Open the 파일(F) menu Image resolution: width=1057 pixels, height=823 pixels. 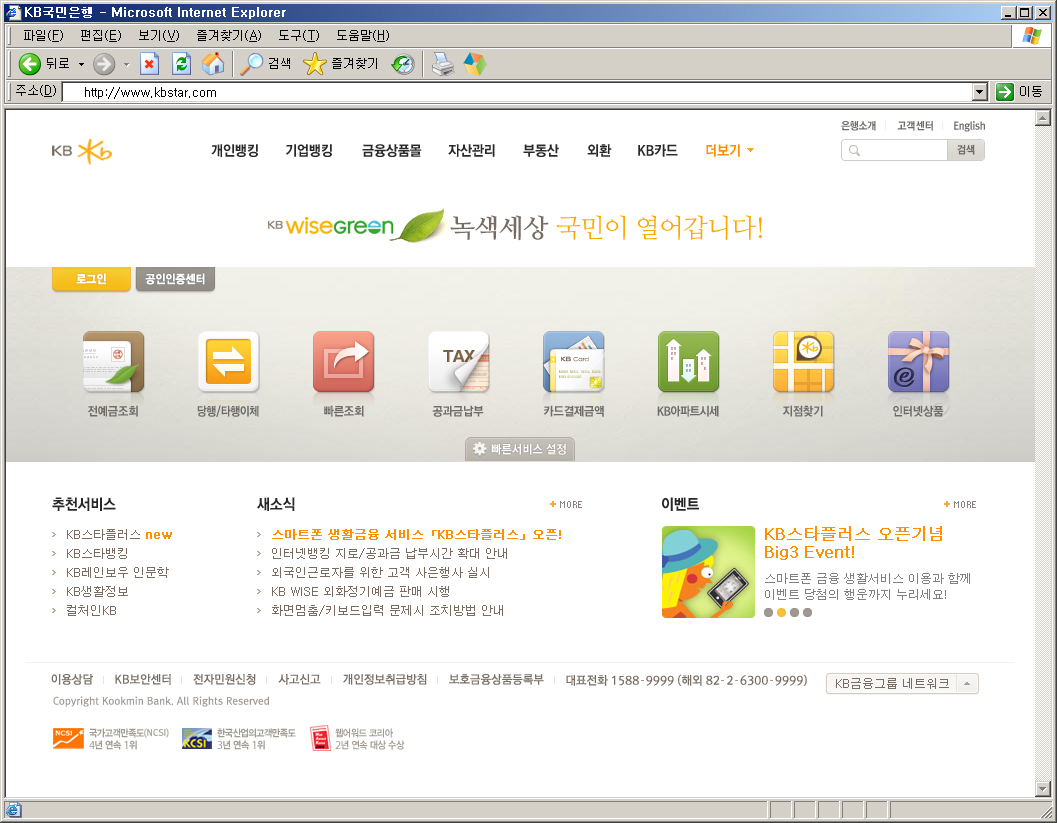(x=43, y=36)
